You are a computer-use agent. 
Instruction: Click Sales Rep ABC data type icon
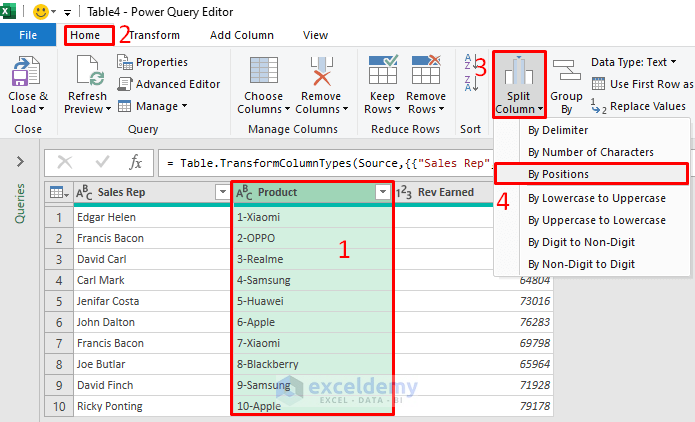(84, 192)
